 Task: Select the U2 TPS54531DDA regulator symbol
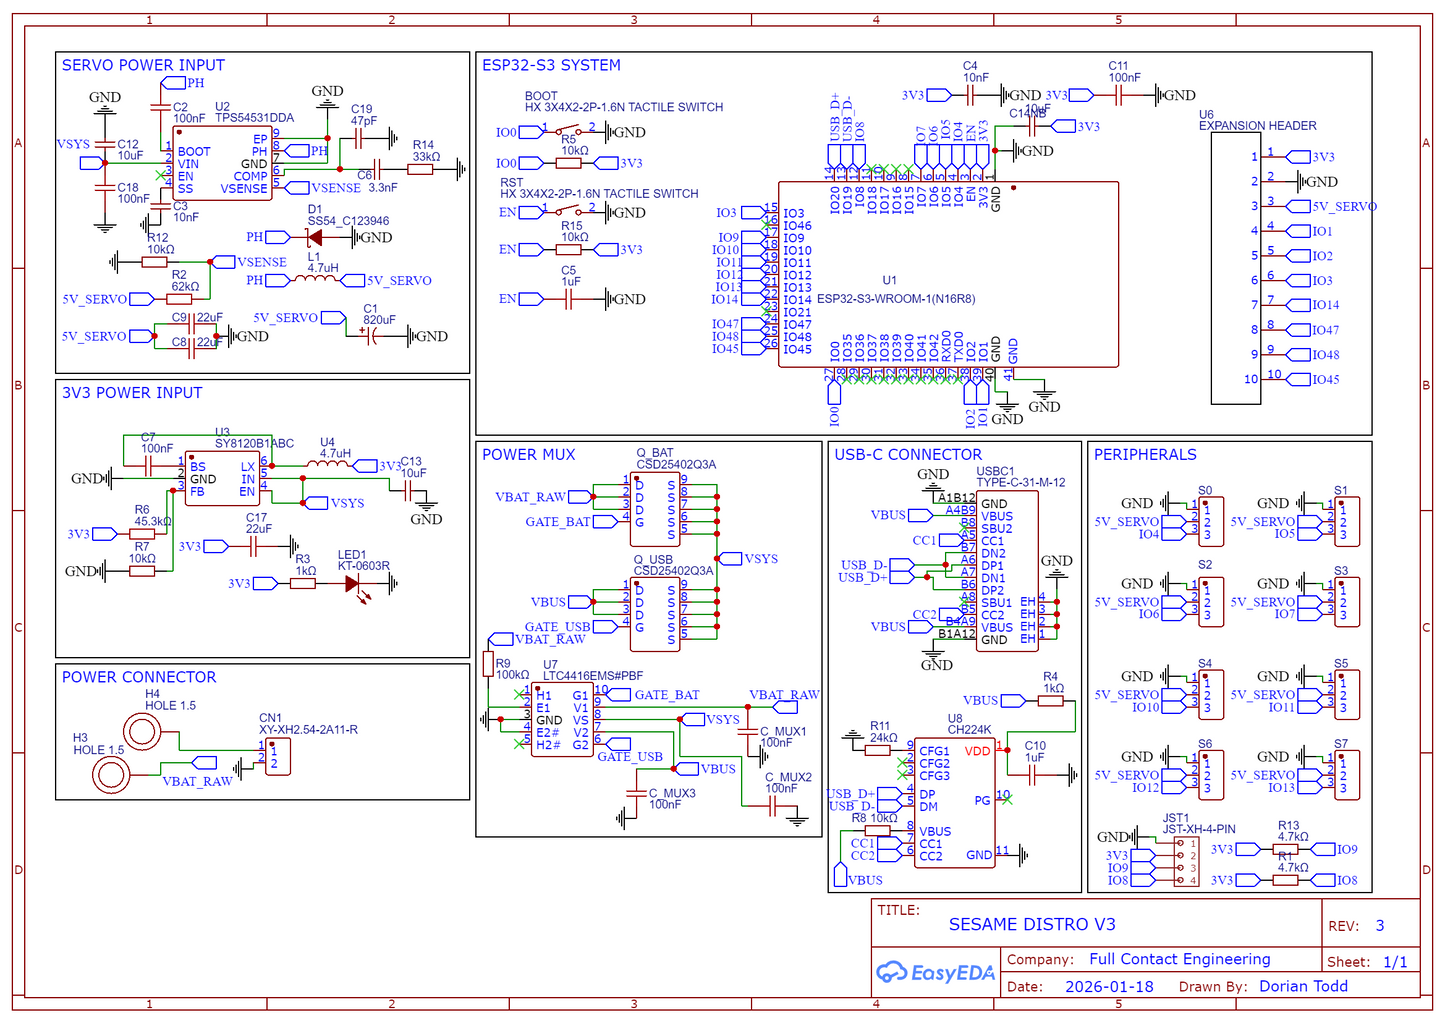click(x=223, y=164)
